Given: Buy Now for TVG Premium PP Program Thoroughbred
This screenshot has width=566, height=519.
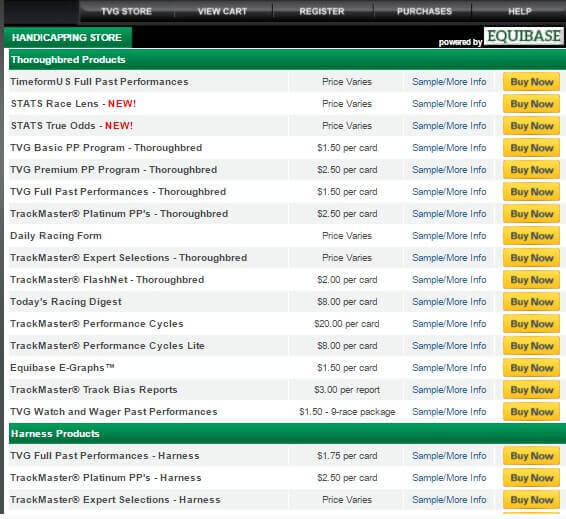Looking at the screenshot, I should [531, 170].
